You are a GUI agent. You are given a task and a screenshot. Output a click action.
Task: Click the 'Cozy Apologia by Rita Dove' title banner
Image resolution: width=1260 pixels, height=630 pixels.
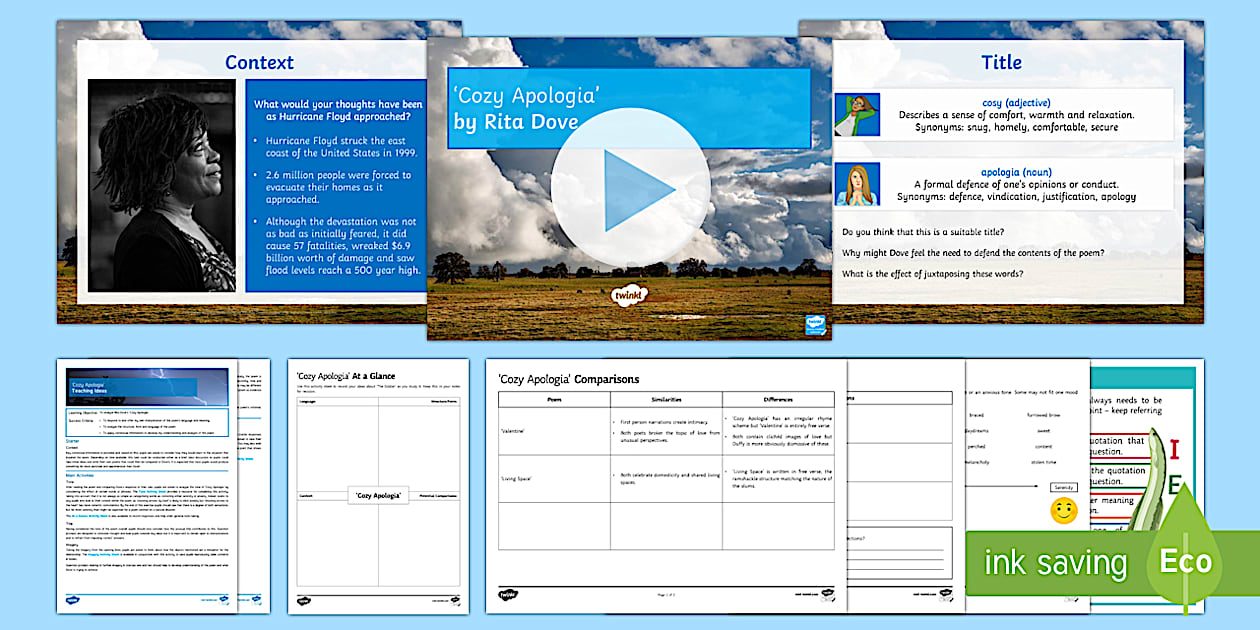pyautogui.click(x=628, y=109)
